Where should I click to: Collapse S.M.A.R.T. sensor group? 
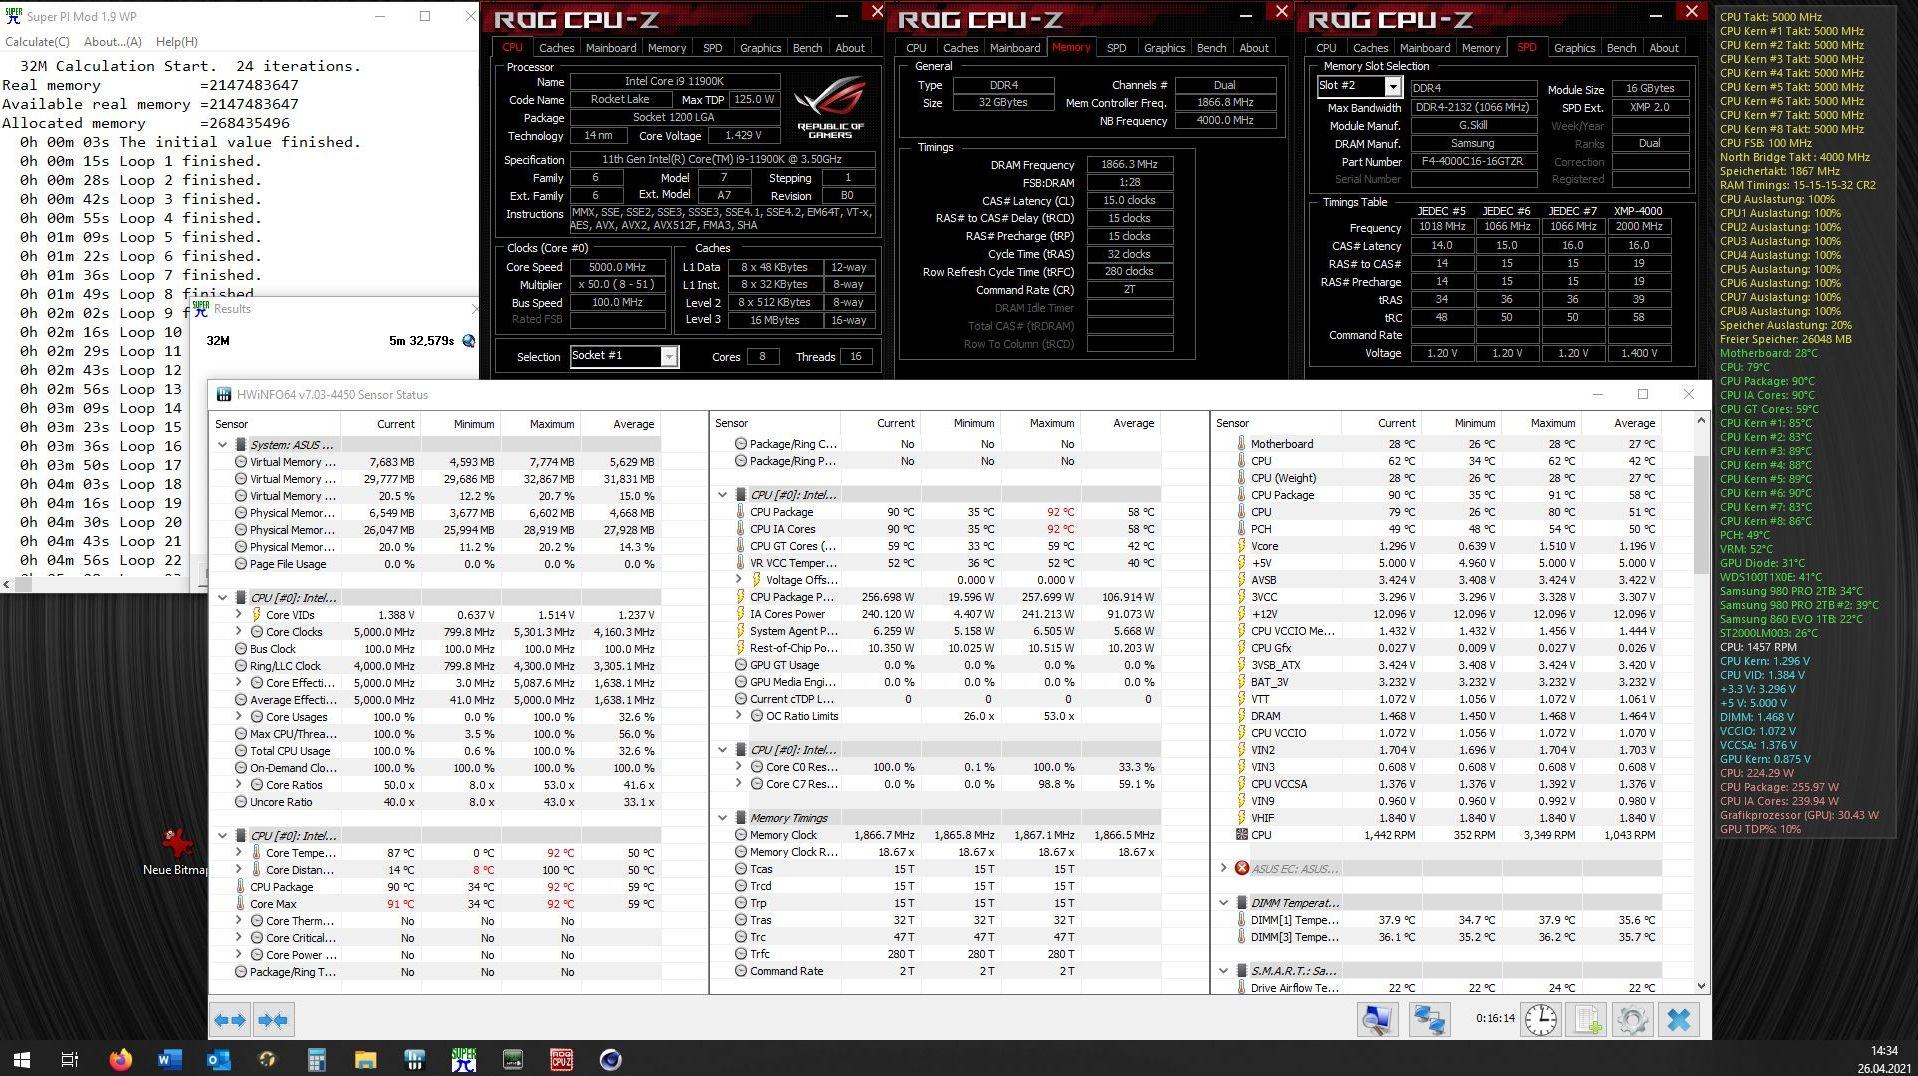coord(1223,970)
